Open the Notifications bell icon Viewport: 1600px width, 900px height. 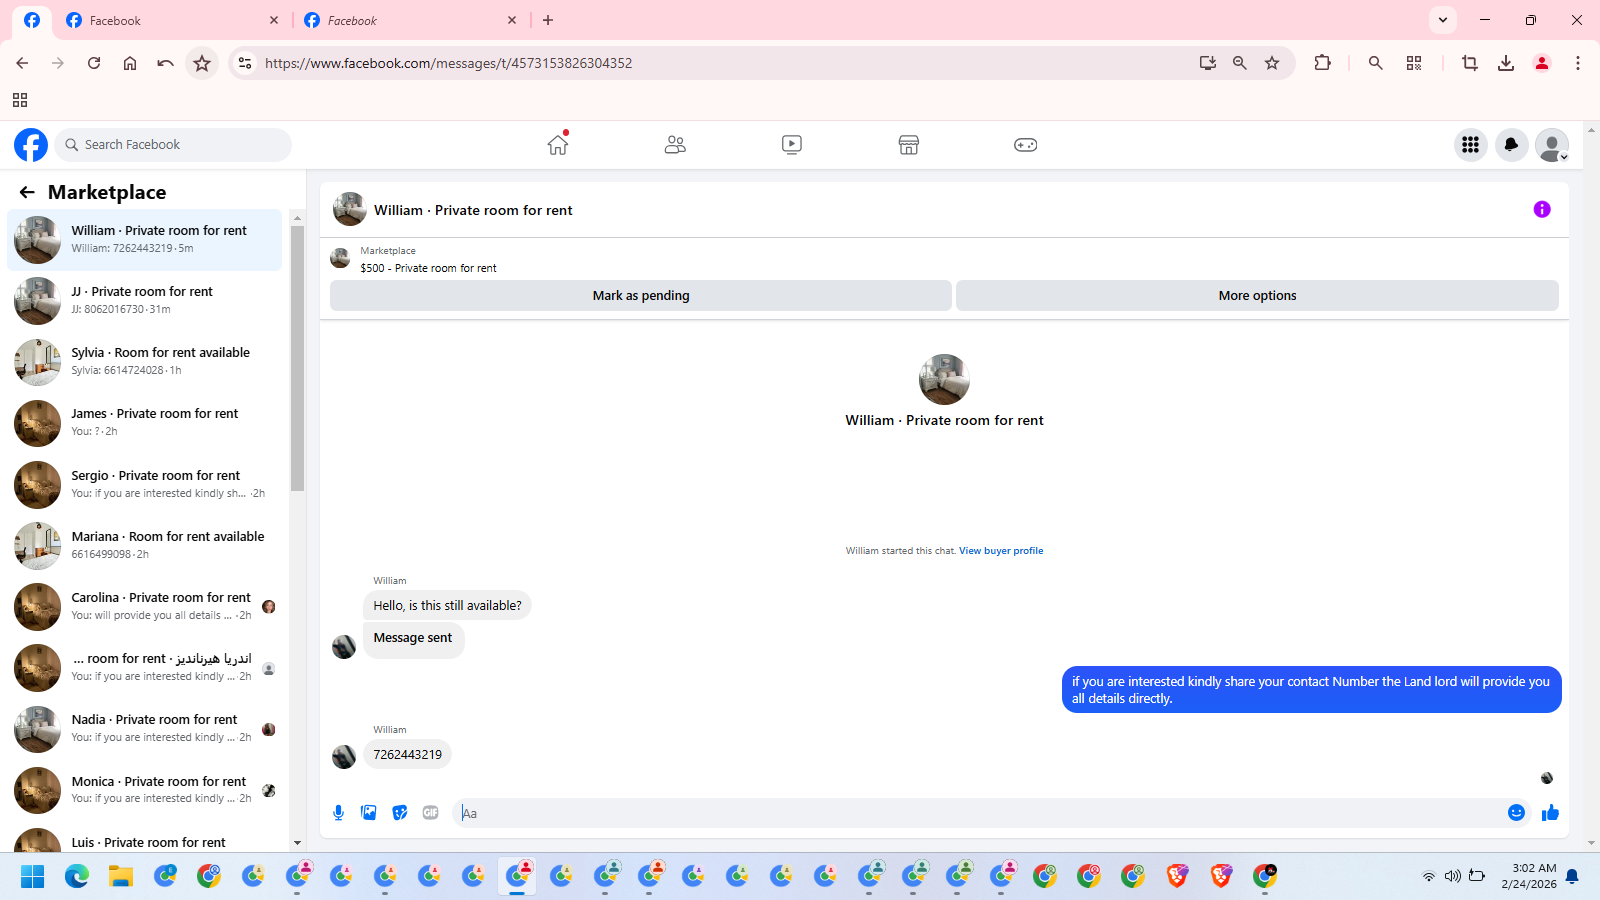pos(1511,145)
